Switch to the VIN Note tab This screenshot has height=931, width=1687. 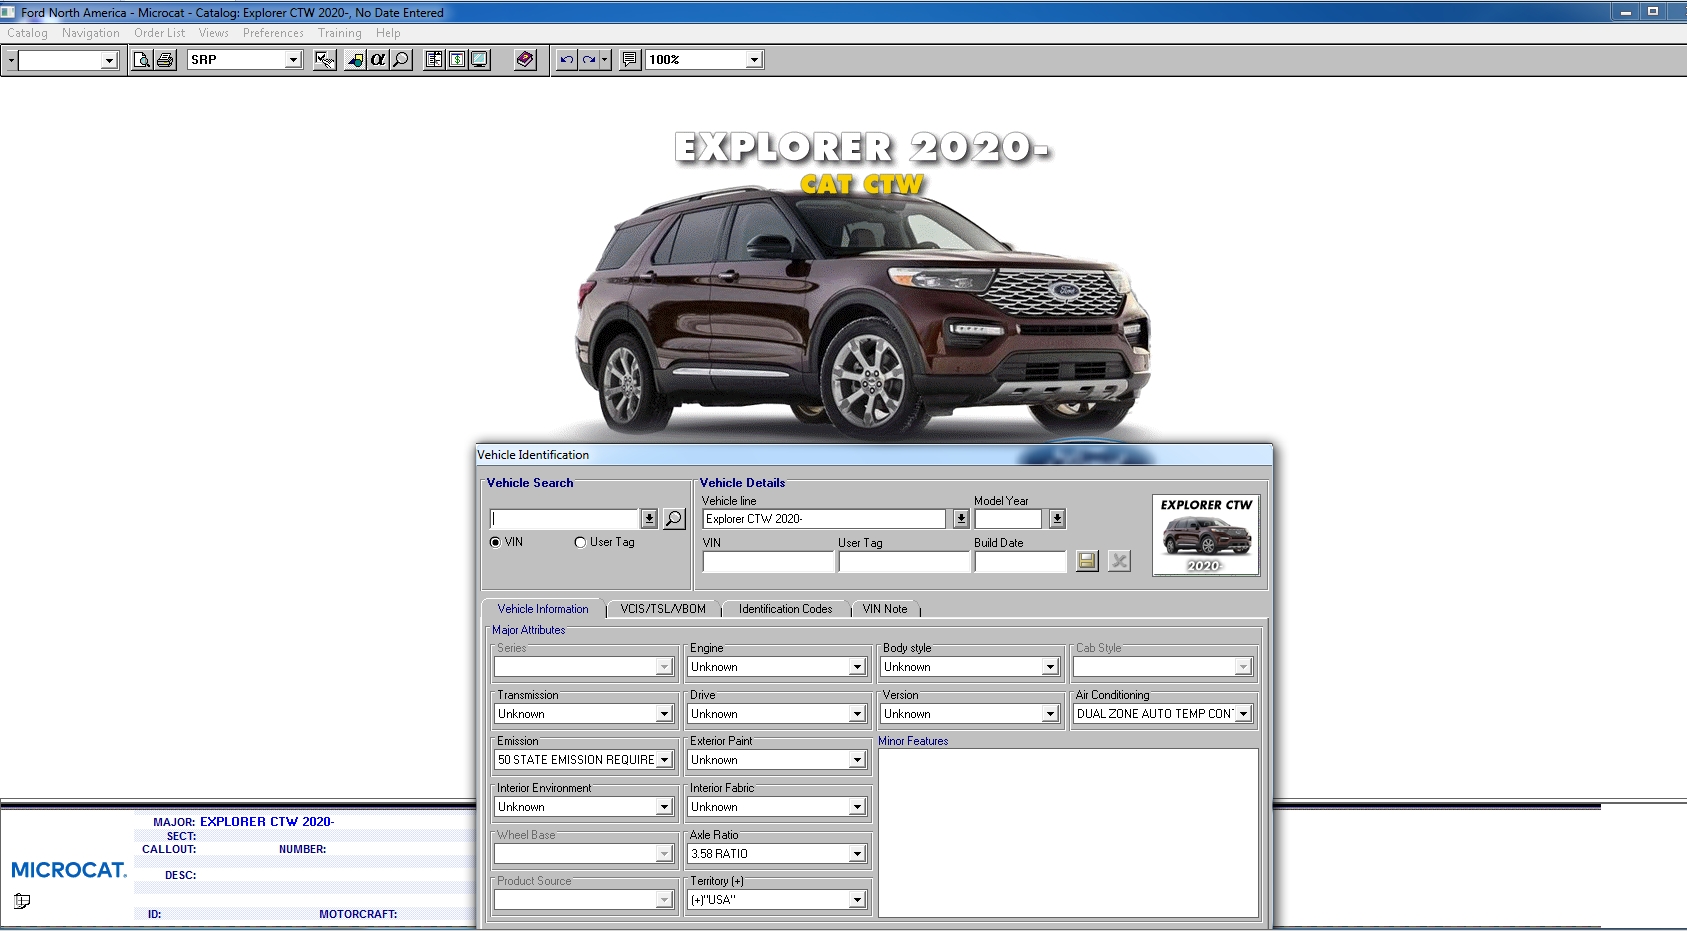(x=885, y=609)
